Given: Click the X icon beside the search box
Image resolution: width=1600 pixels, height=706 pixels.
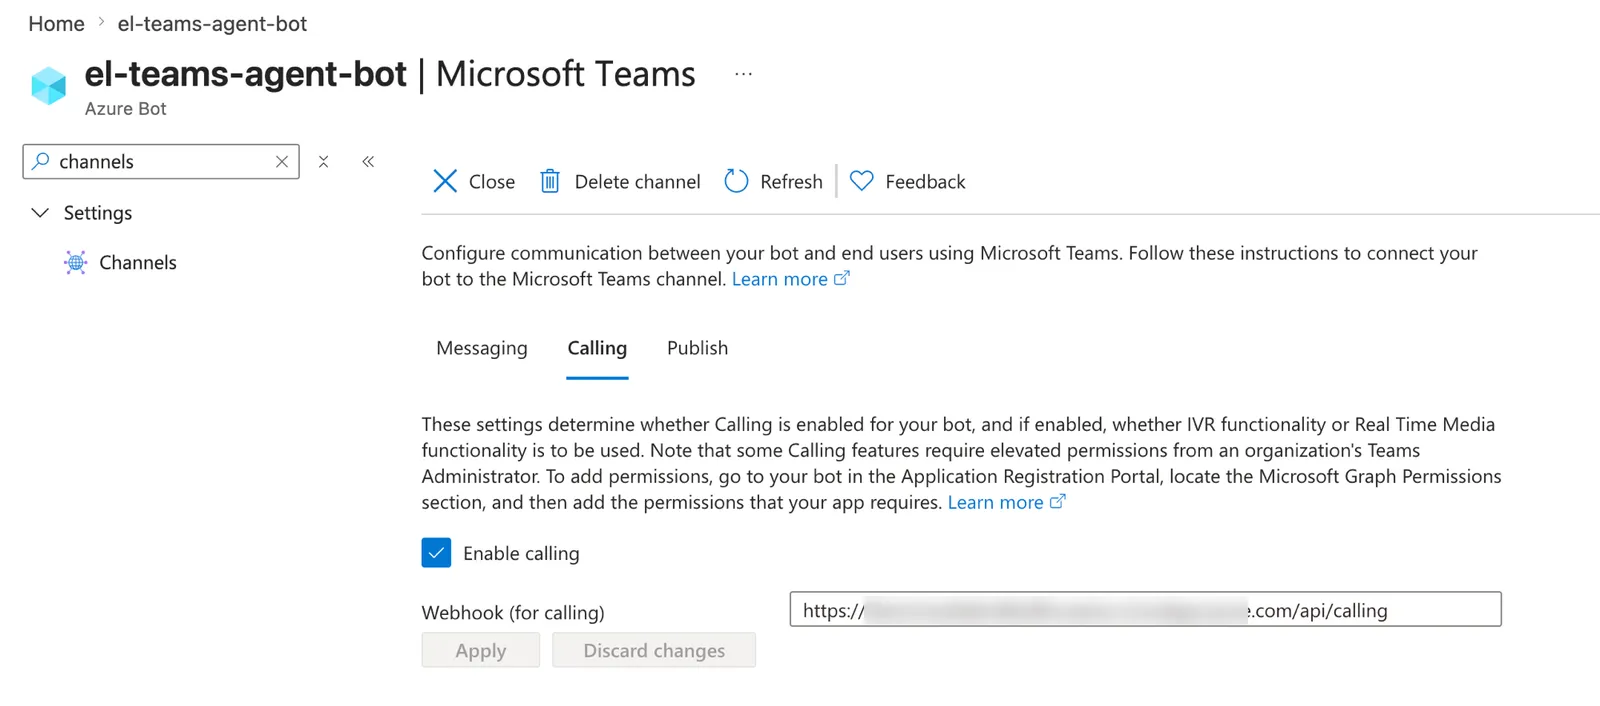Looking at the screenshot, I should coord(323,161).
